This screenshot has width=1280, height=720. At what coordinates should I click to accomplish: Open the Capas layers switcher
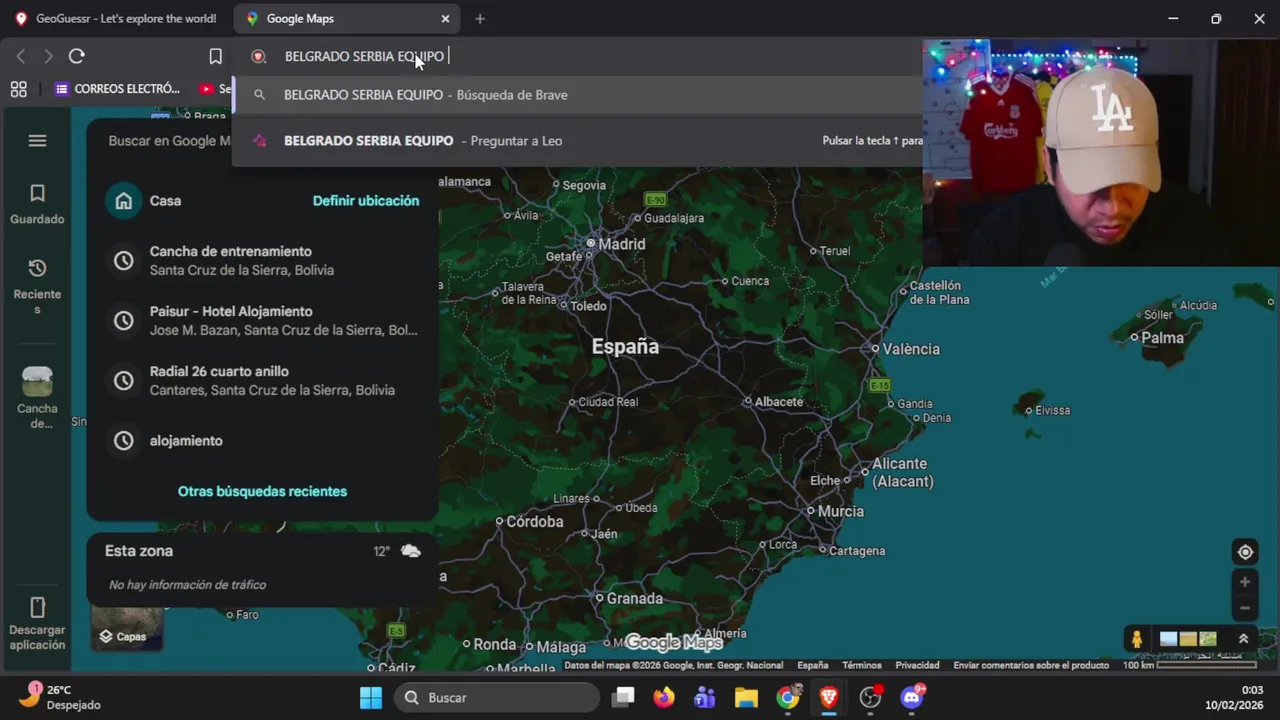(x=126, y=630)
